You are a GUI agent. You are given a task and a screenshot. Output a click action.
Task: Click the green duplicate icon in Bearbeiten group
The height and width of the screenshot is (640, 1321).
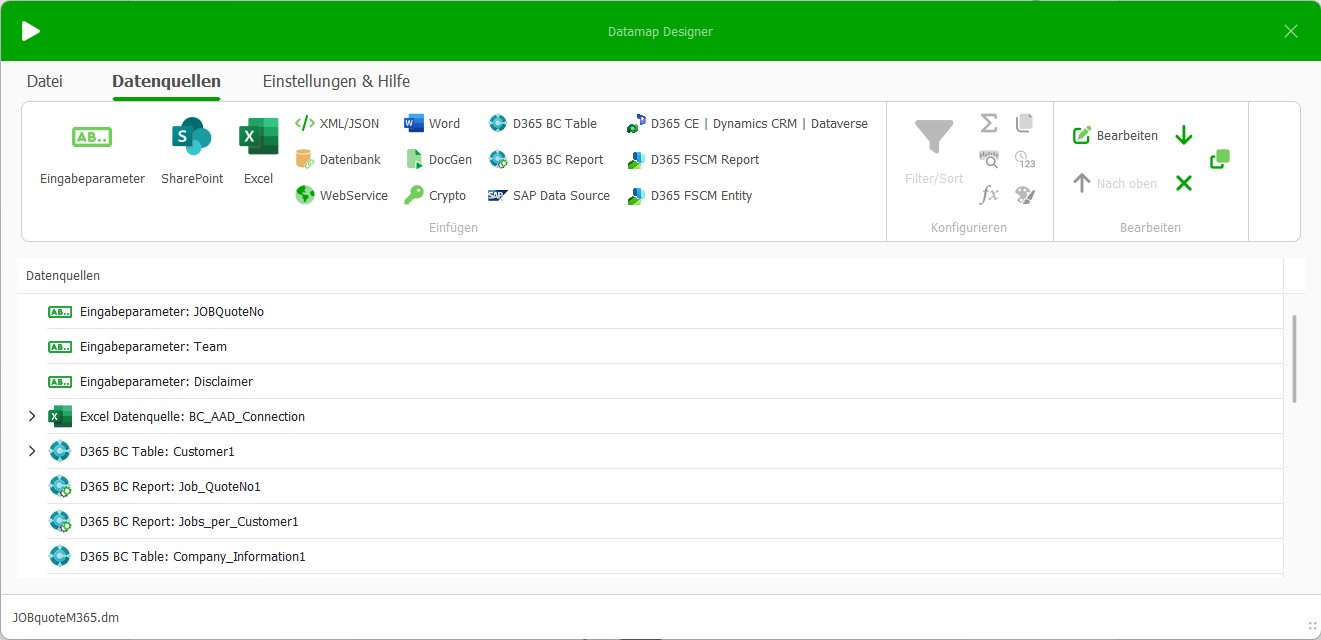(x=1220, y=158)
